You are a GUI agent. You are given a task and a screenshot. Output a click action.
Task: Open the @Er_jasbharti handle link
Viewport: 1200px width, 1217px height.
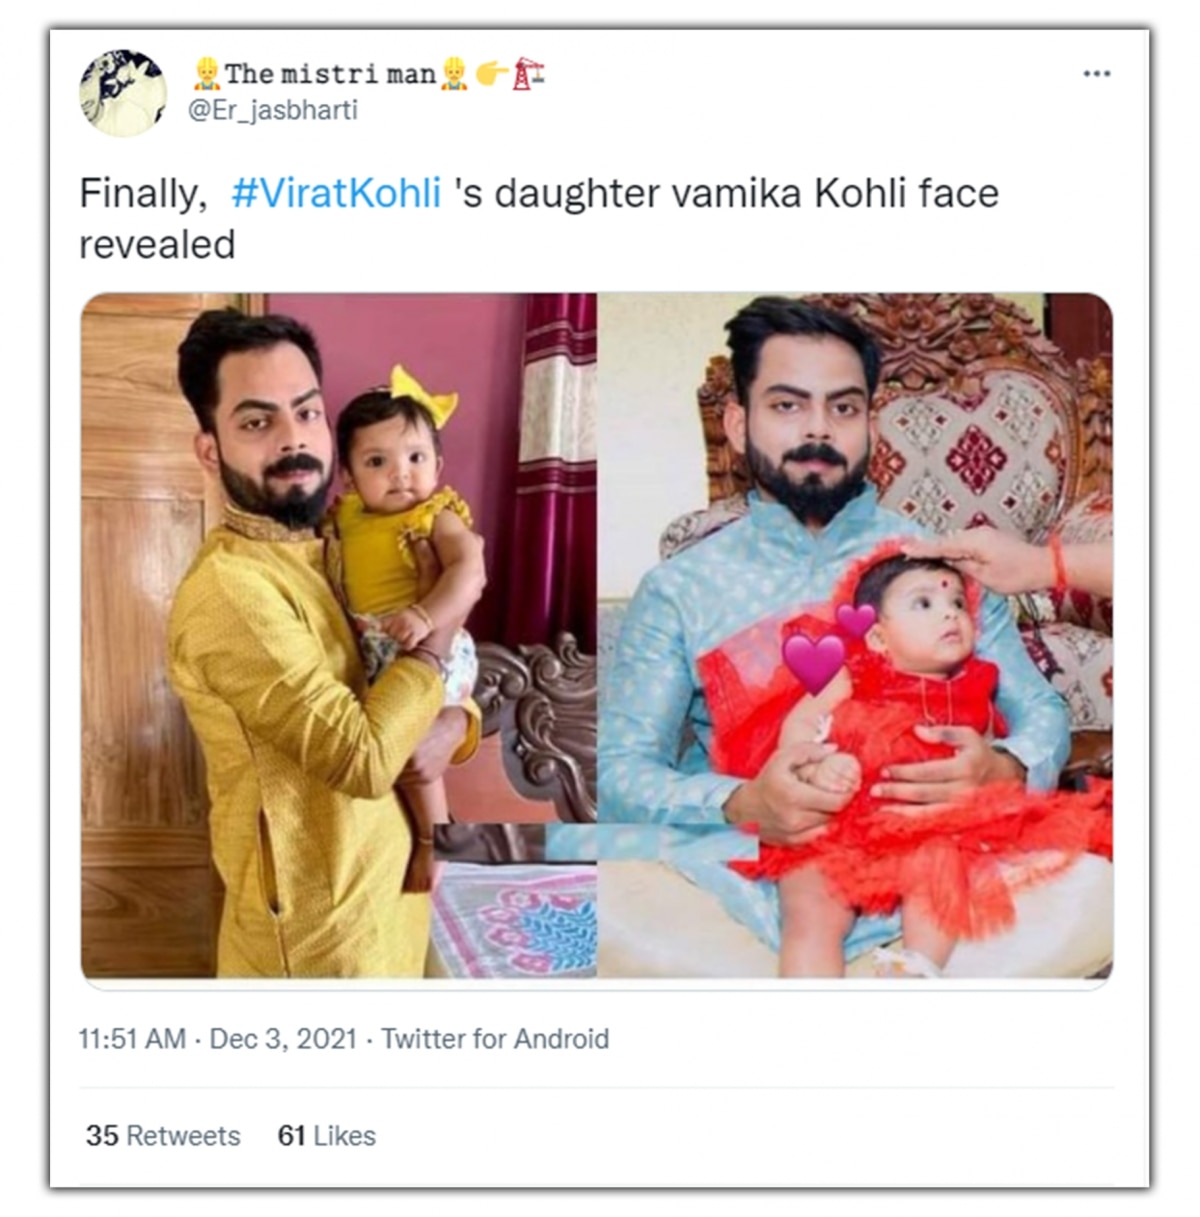click(273, 110)
